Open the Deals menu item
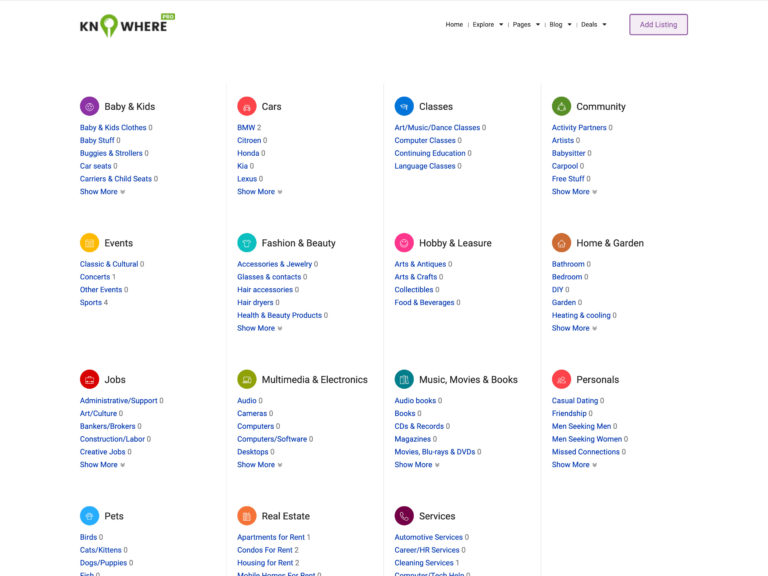The width and height of the screenshot is (768, 576). [593, 25]
